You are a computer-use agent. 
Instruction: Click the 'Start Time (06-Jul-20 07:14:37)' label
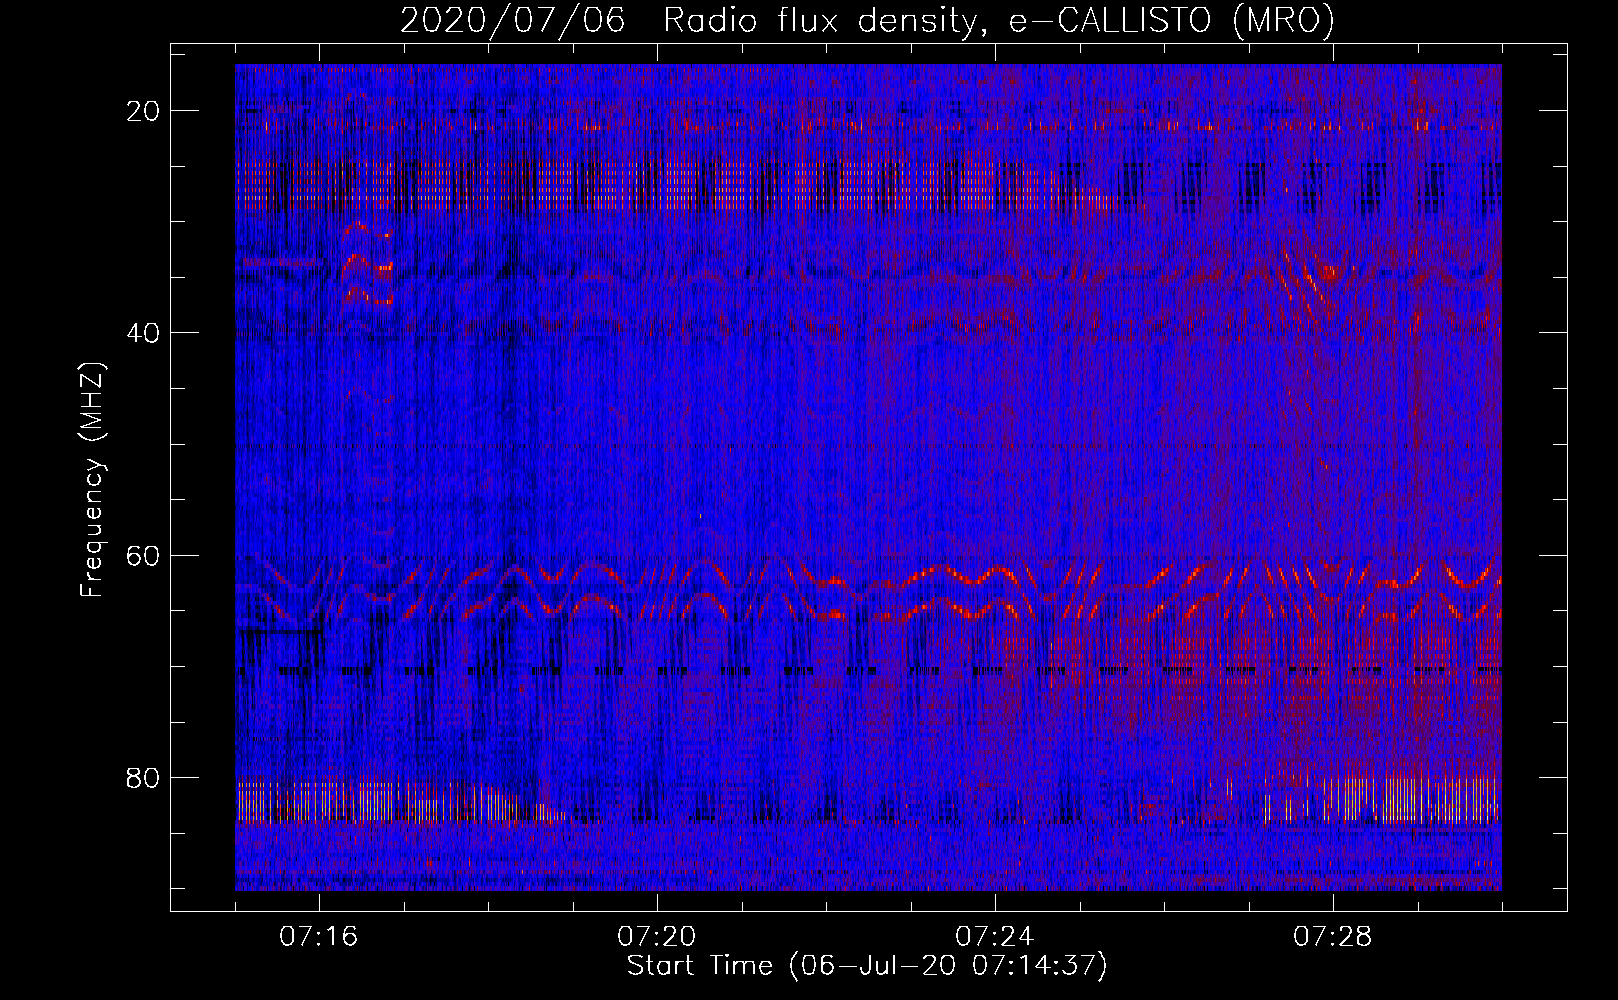pos(867,966)
